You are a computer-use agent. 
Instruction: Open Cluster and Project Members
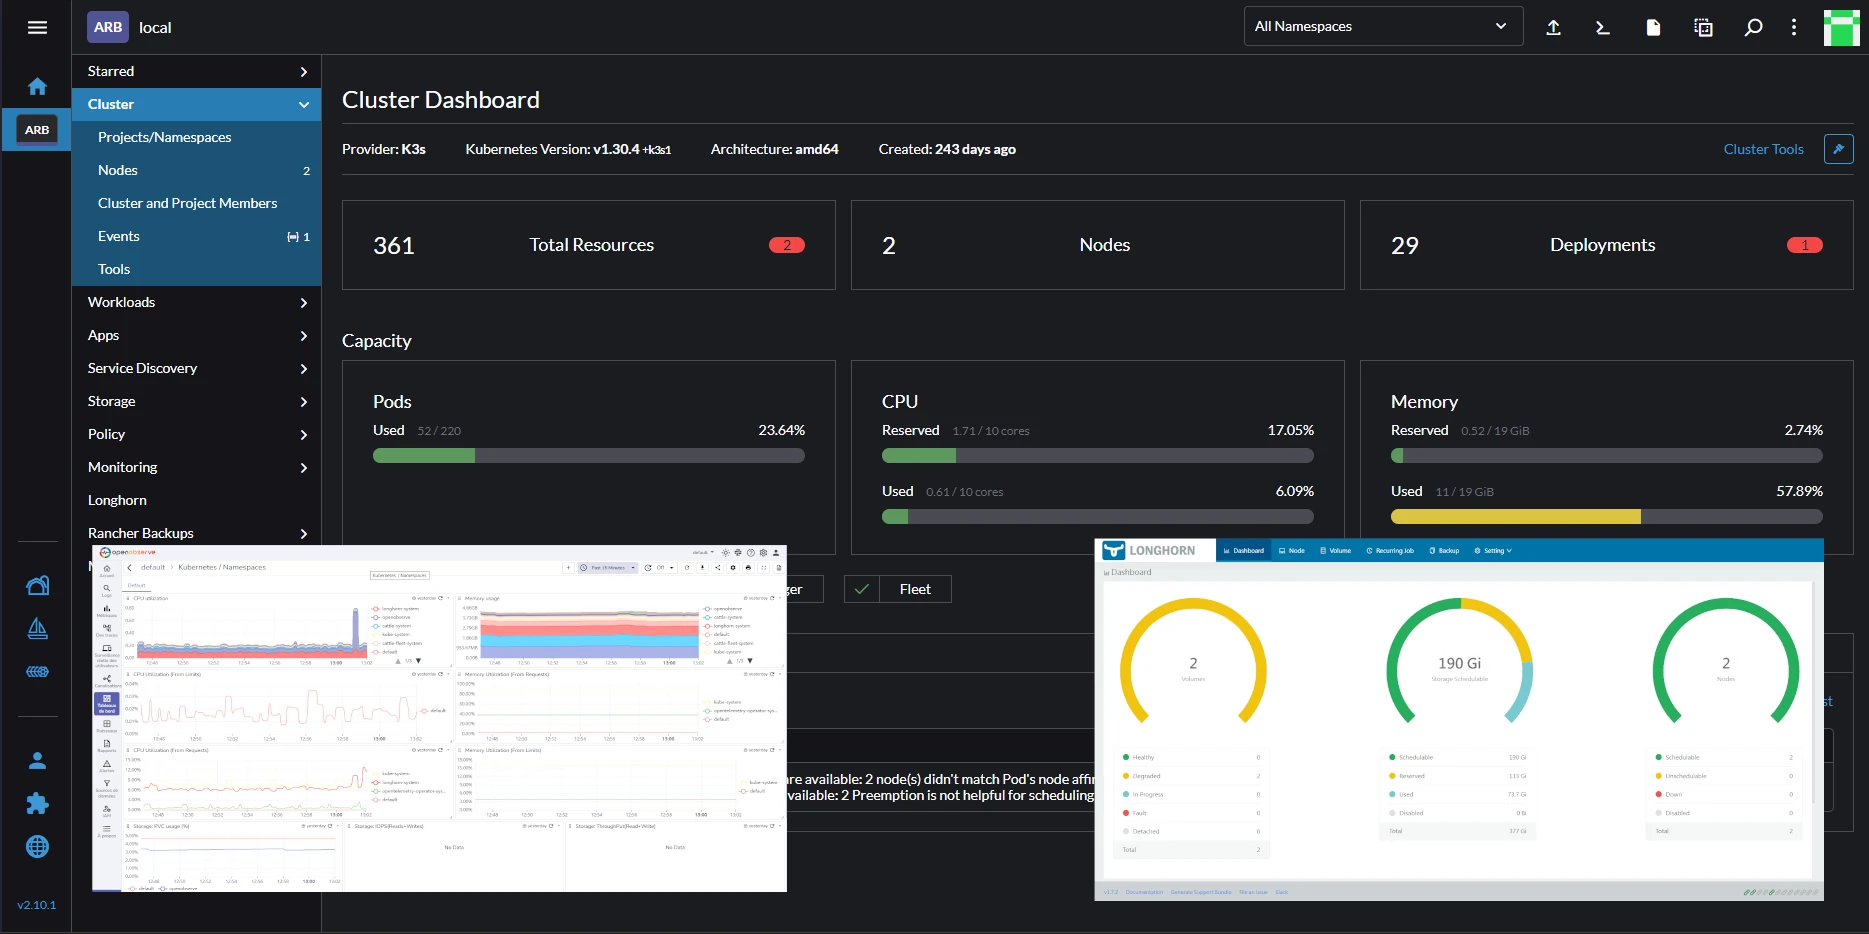(197, 203)
